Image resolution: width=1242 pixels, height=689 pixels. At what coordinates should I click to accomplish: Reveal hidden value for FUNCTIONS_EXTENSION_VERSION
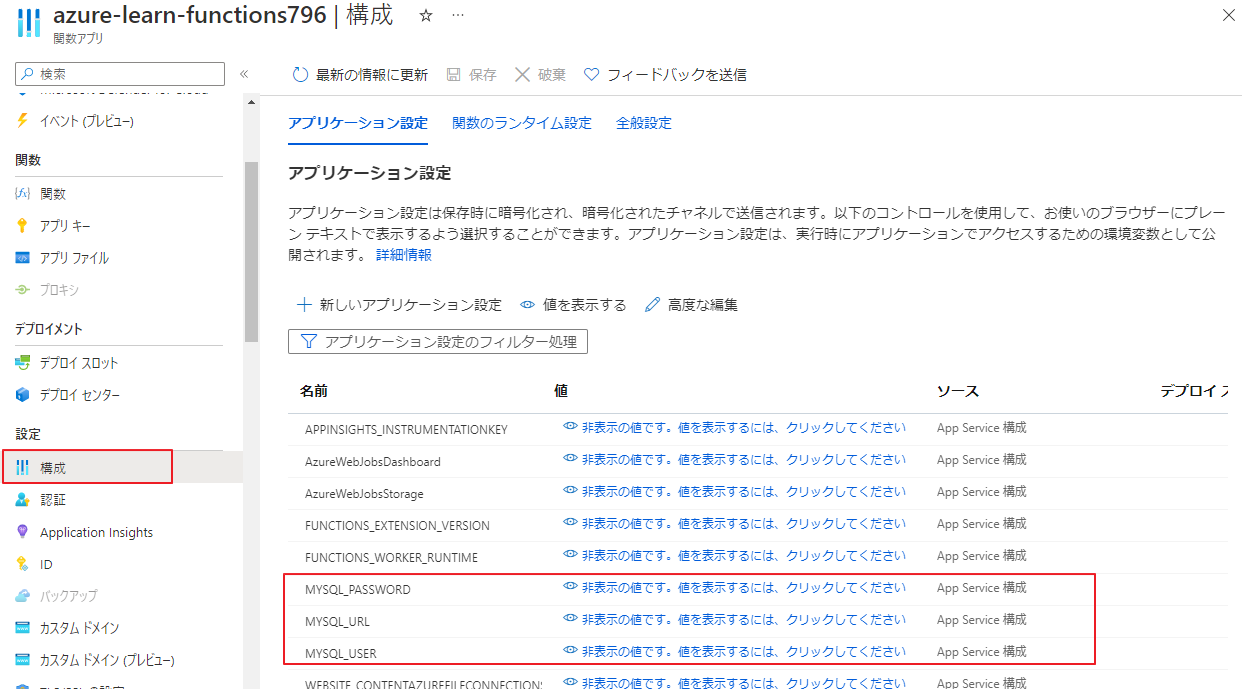[x=735, y=523]
